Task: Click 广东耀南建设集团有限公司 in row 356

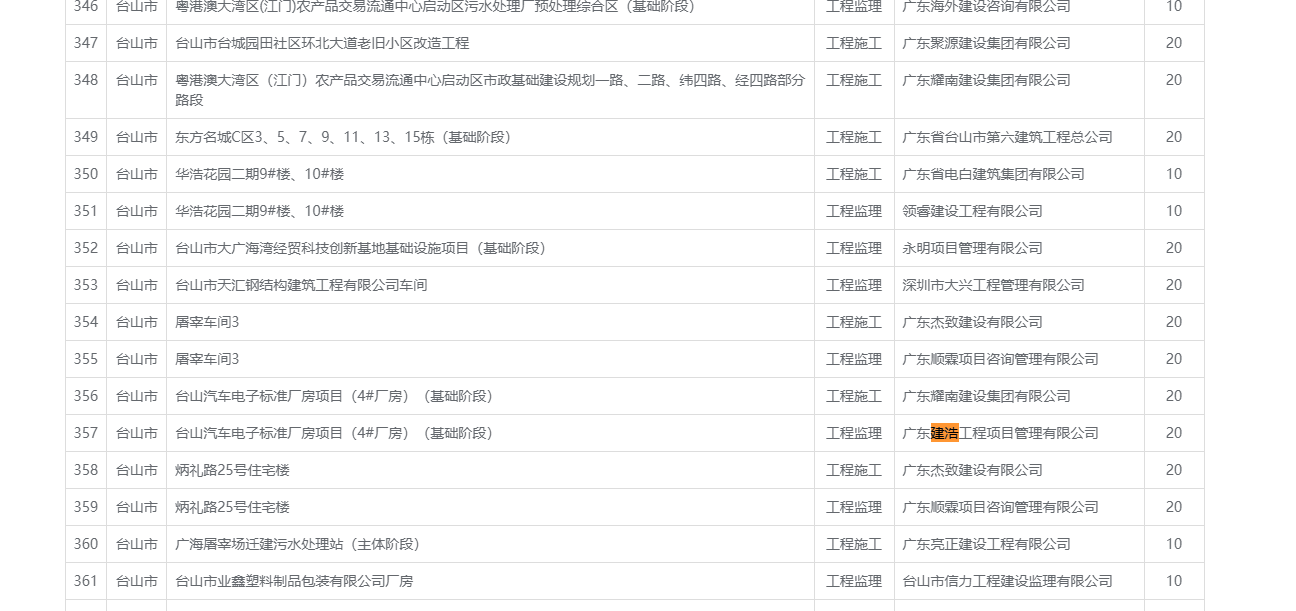Action: coord(986,396)
